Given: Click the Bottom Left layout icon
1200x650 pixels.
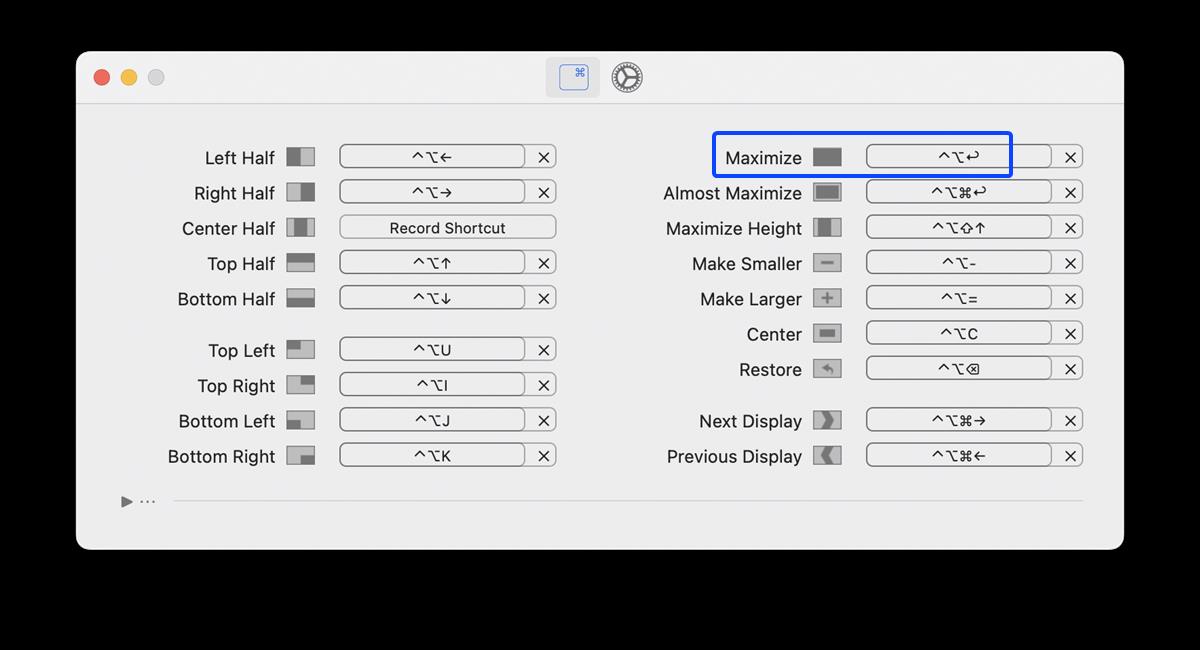Looking at the screenshot, I should 301,420.
